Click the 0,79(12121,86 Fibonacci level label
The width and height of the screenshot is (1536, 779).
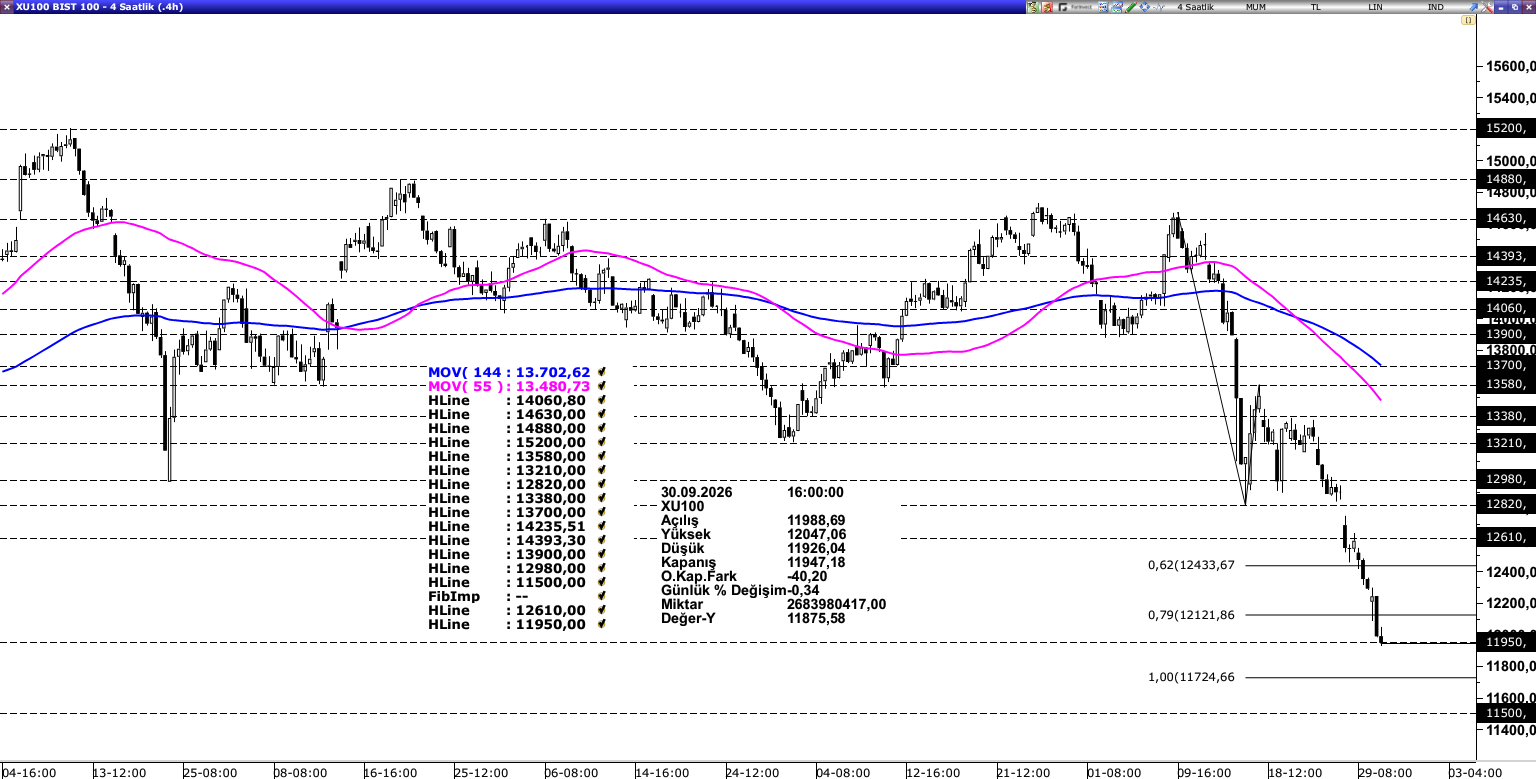(1191, 615)
